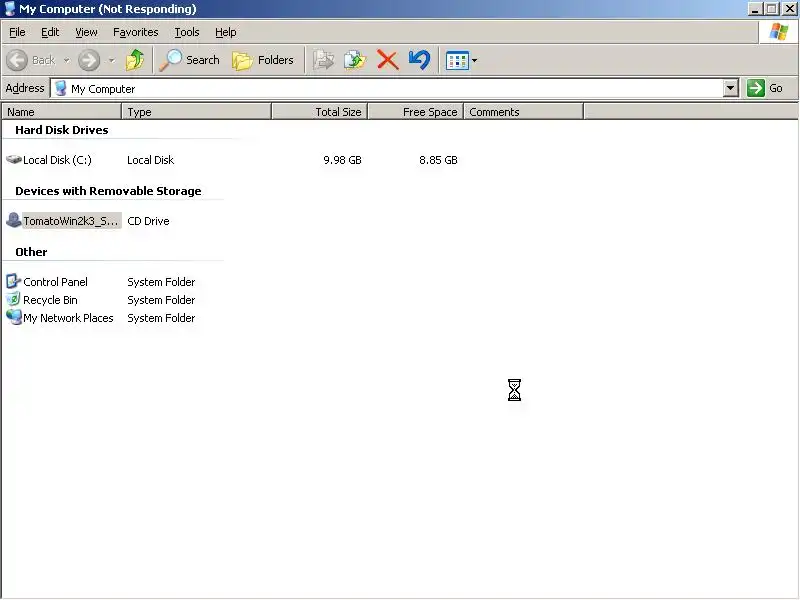800x600 pixels.
Task: Open the Tools menu
Action: click(x=187, y=32)
